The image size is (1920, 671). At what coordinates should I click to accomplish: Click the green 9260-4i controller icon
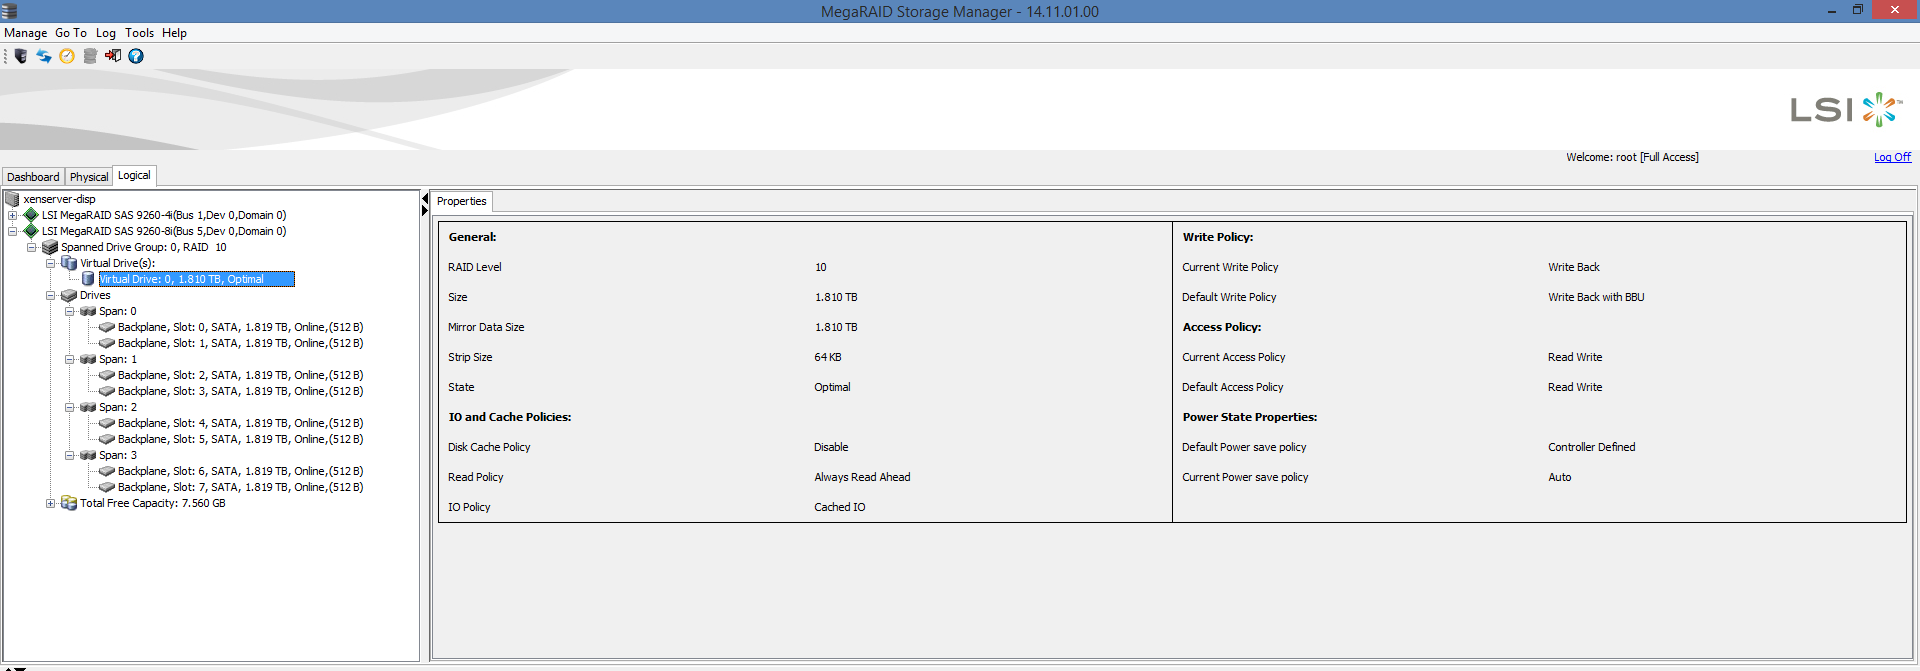coord(31,215)
